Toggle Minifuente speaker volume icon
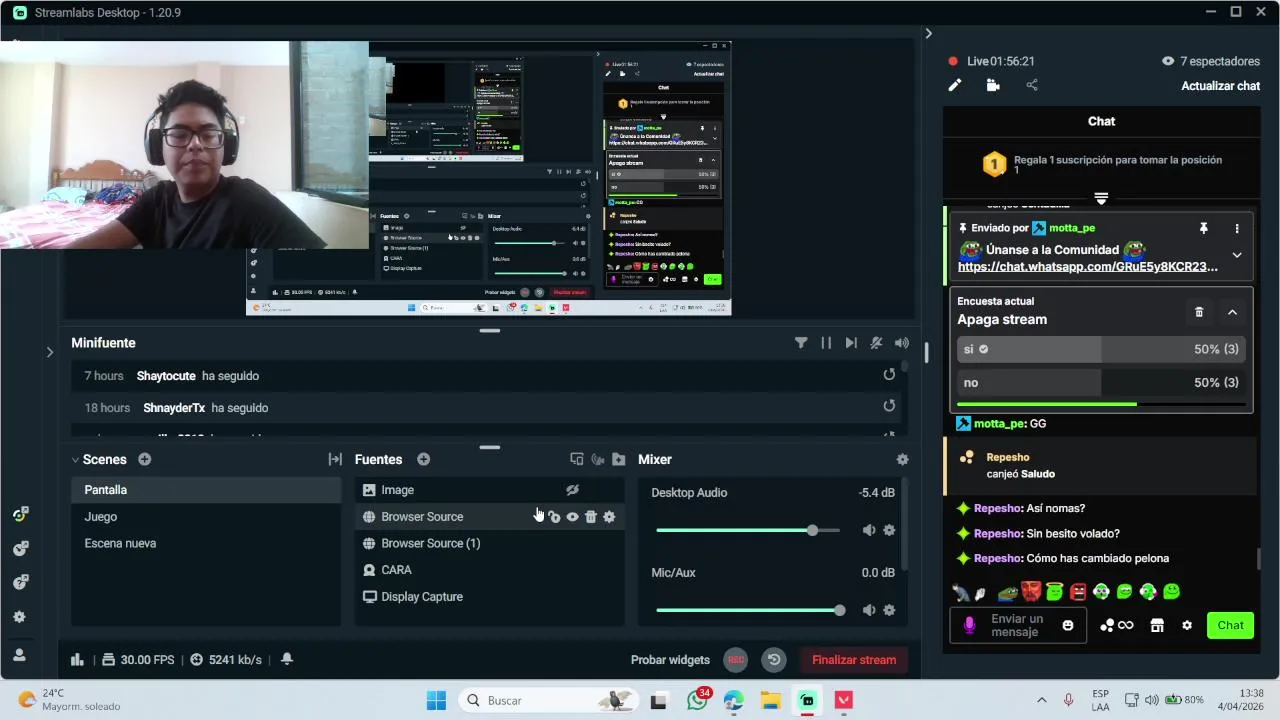 902,343
